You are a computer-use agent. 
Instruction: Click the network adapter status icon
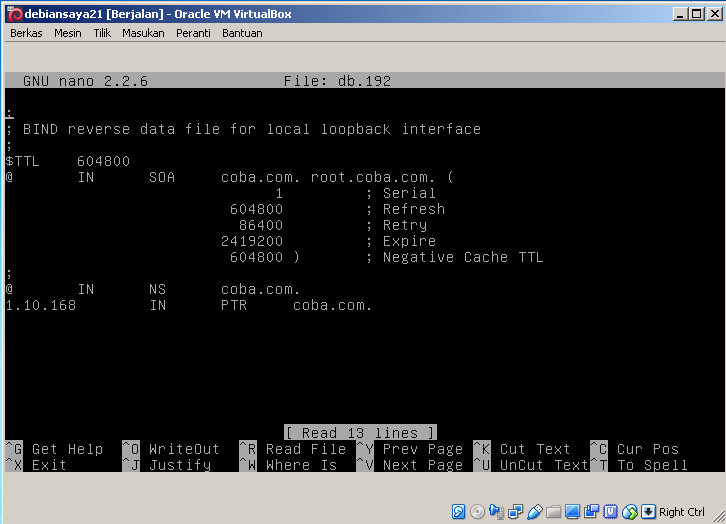pyautogui.click(x=515, y=512)
